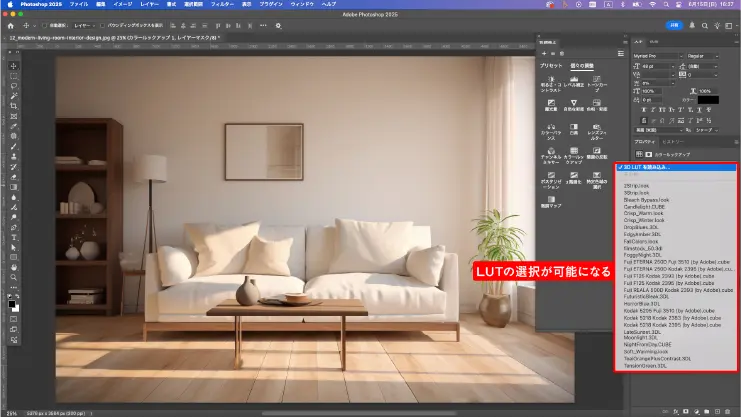Choose the Candlelight.CUBE LUT

644,207
